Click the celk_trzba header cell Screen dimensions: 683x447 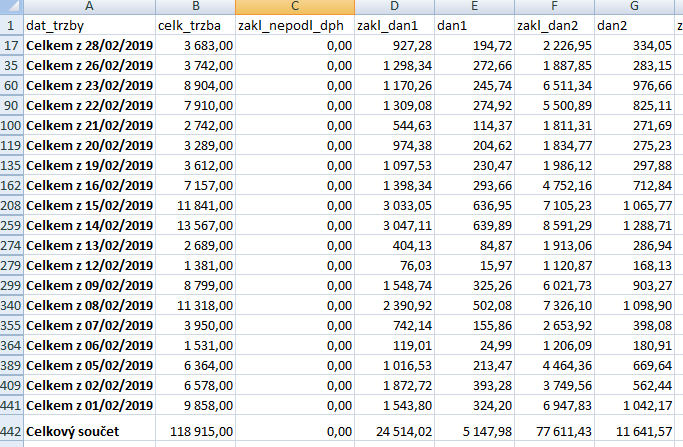(x=195, y=25)
